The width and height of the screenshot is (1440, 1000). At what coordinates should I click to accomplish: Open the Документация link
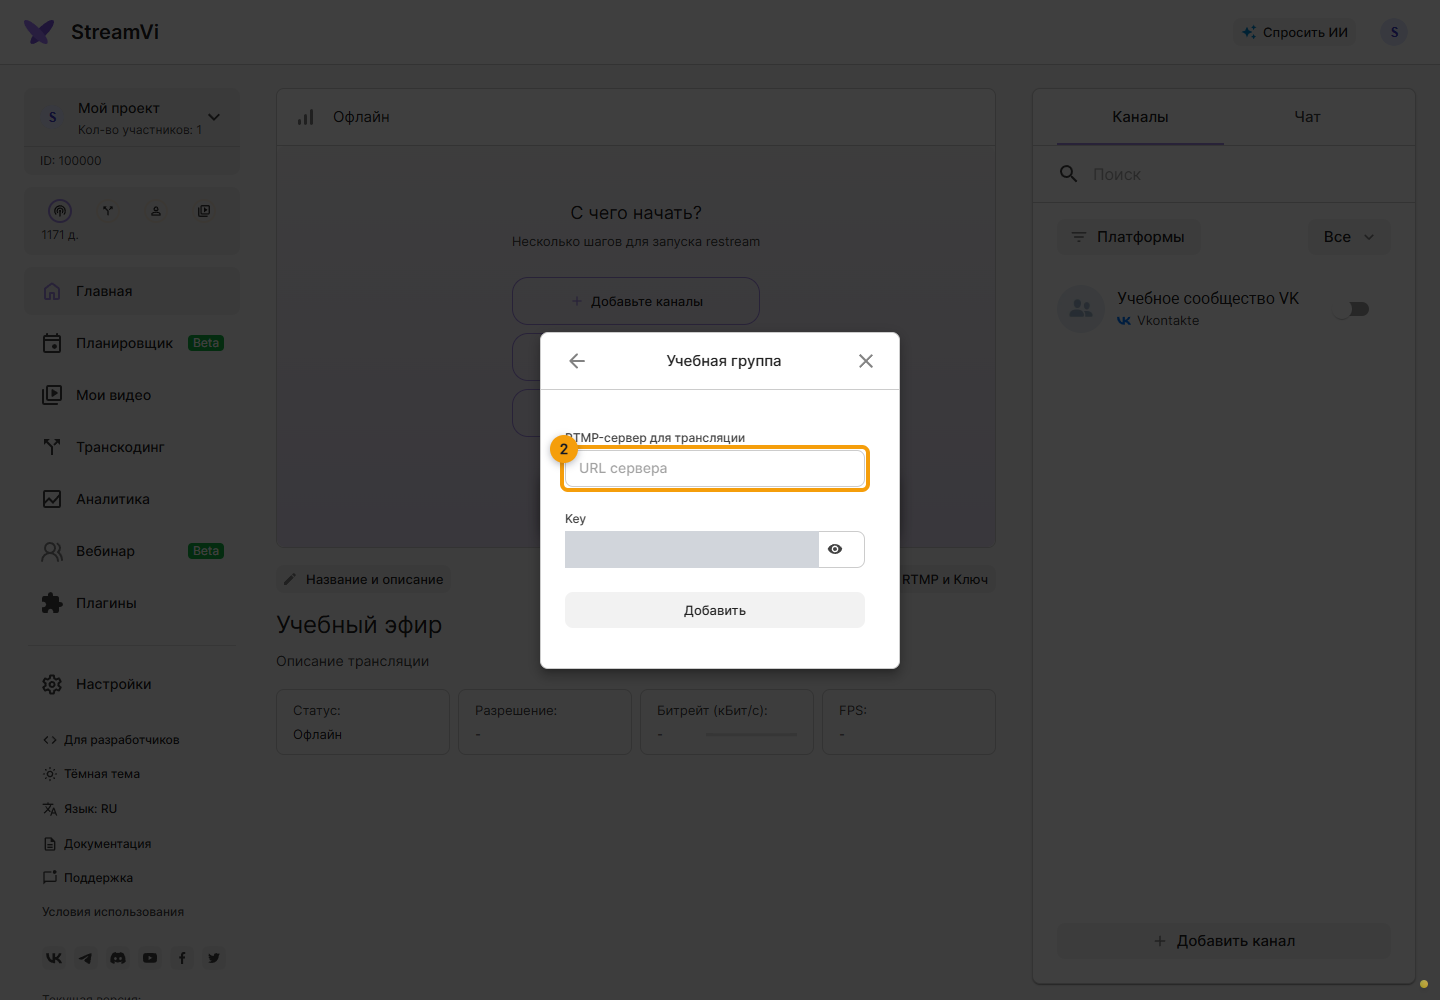(97, 844)
